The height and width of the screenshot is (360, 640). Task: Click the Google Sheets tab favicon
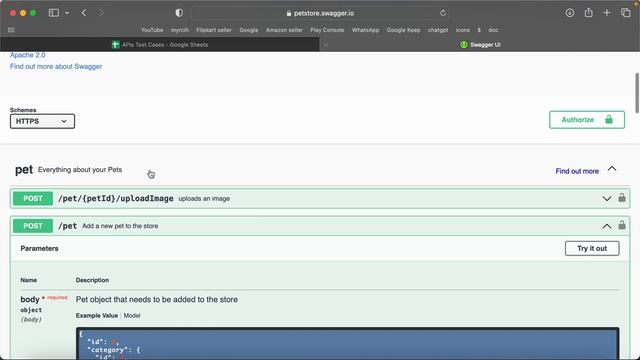coord(116,44)
